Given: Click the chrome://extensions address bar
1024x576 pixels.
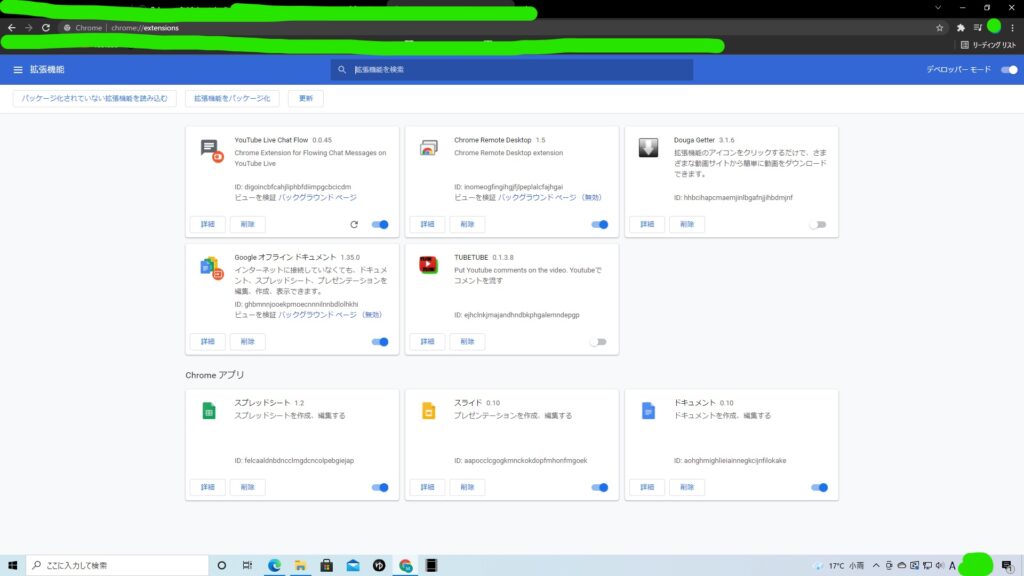Looking at the screenshot, I should (496, 28).
